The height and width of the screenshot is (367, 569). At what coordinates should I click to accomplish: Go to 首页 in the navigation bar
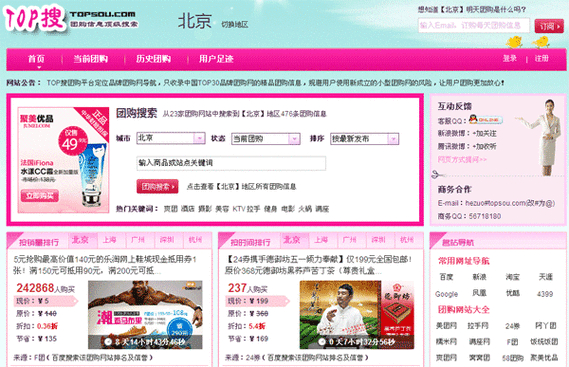36,59
